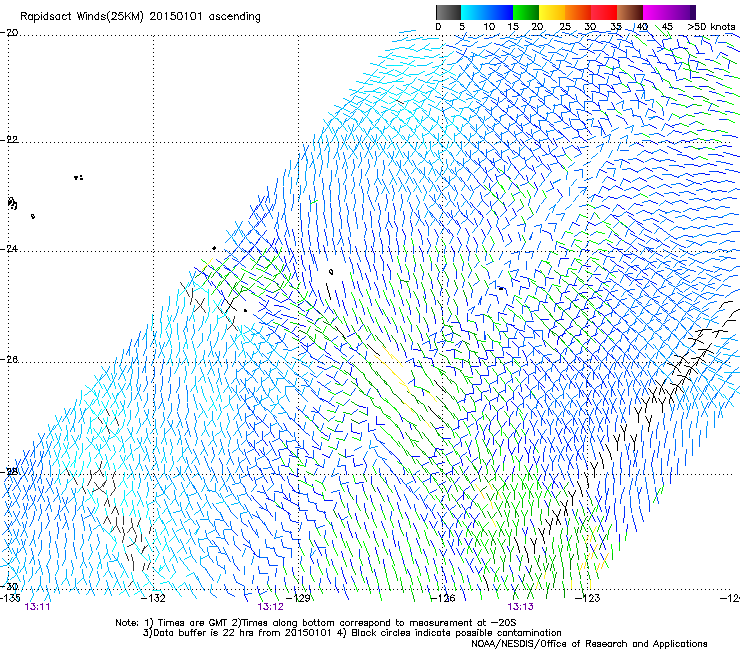The width and height of the screenshot is (740, 650).
Task: Click the "5" label under the color scale
Action: pyautogui.click(x=462, y=27)
